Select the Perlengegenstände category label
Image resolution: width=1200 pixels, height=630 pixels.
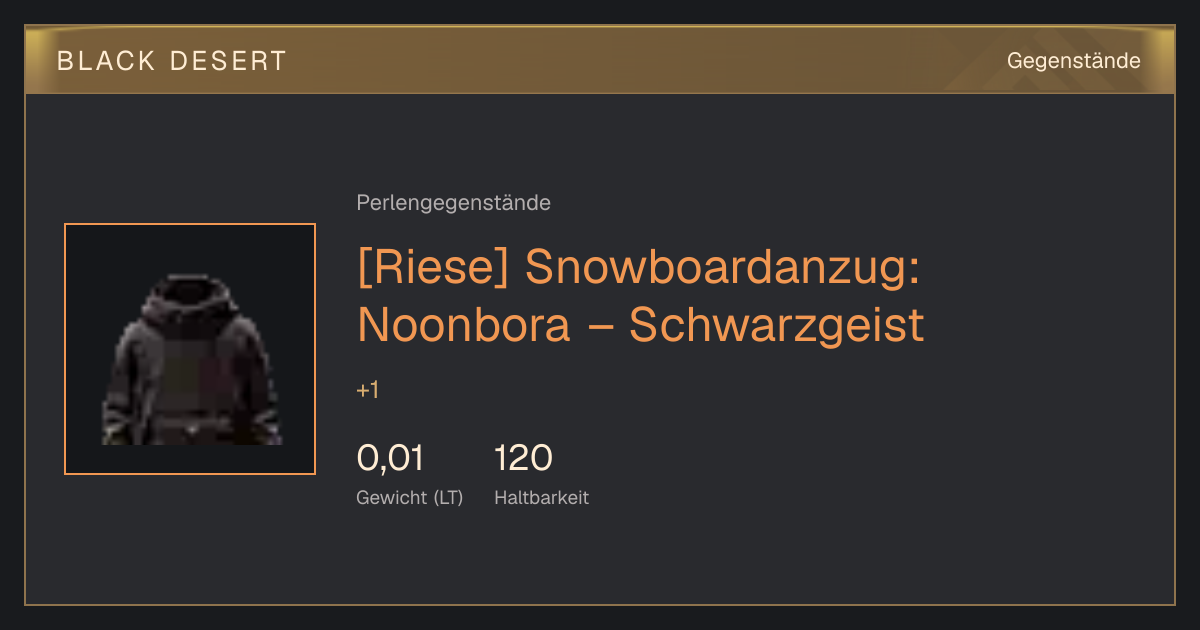[453, 203]
